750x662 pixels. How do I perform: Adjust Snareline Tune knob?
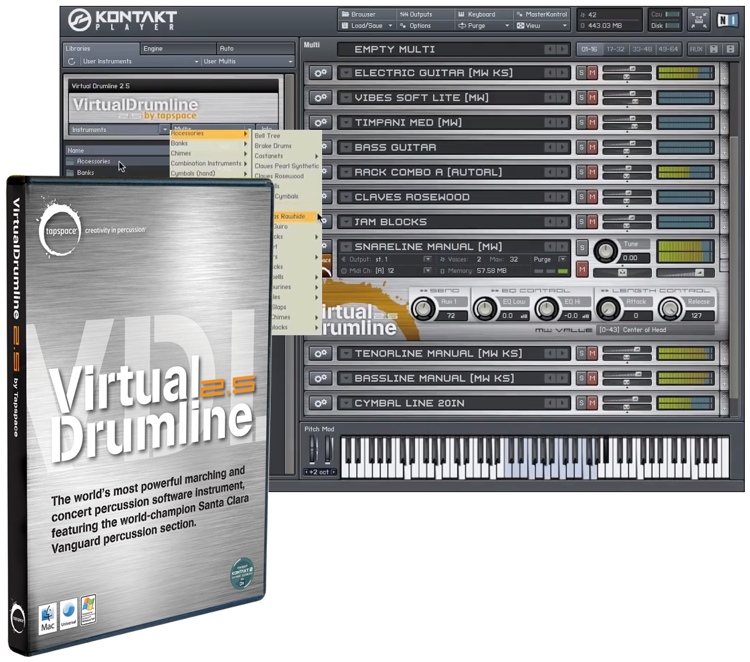pyautogui.click(x=606, y=251)
